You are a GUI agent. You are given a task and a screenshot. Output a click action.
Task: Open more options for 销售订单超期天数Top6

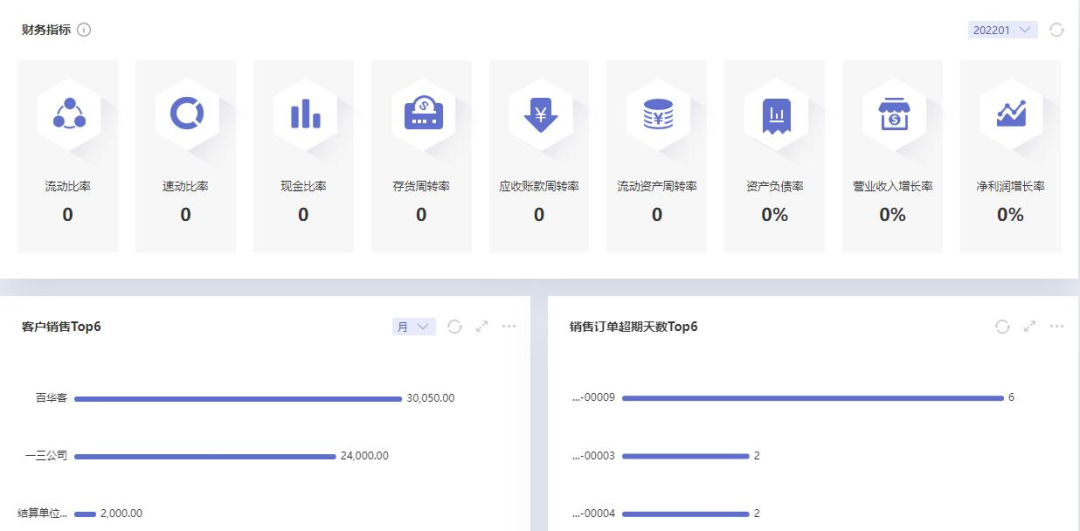point(1057,326)
